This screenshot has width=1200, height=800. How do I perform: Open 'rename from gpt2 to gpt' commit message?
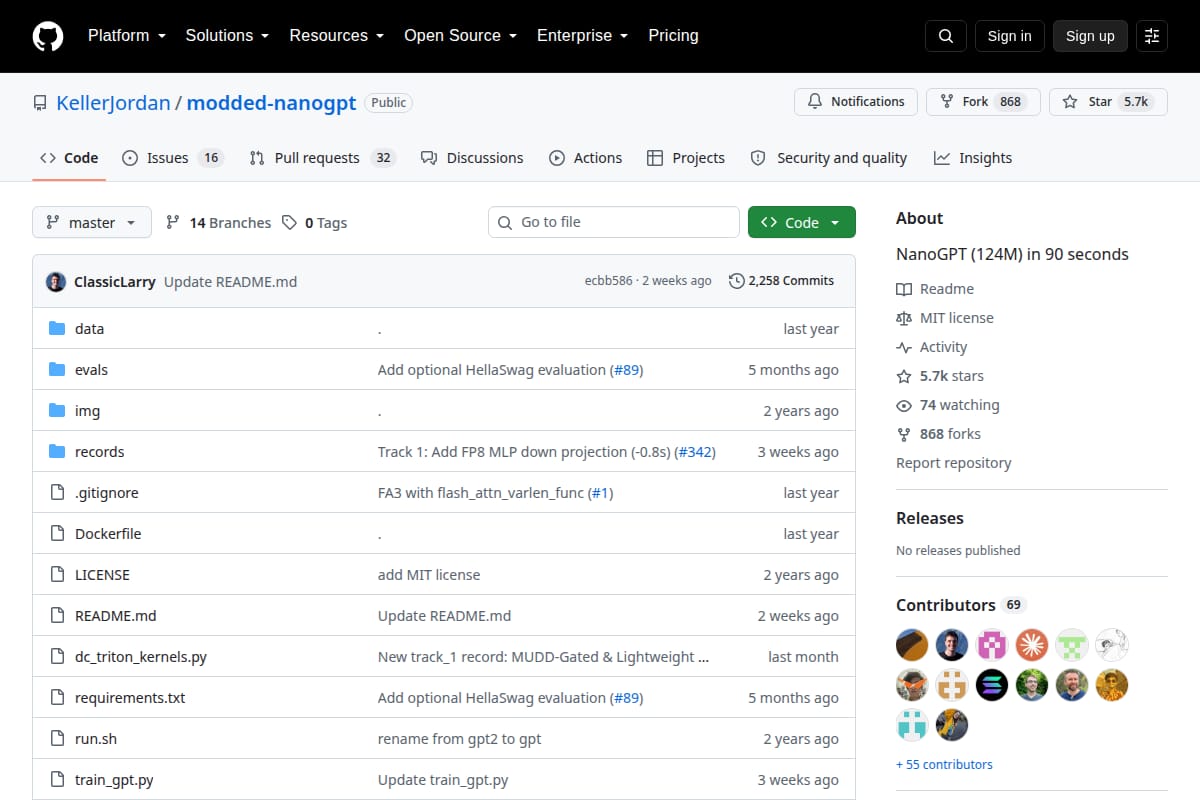coord(460,739)
